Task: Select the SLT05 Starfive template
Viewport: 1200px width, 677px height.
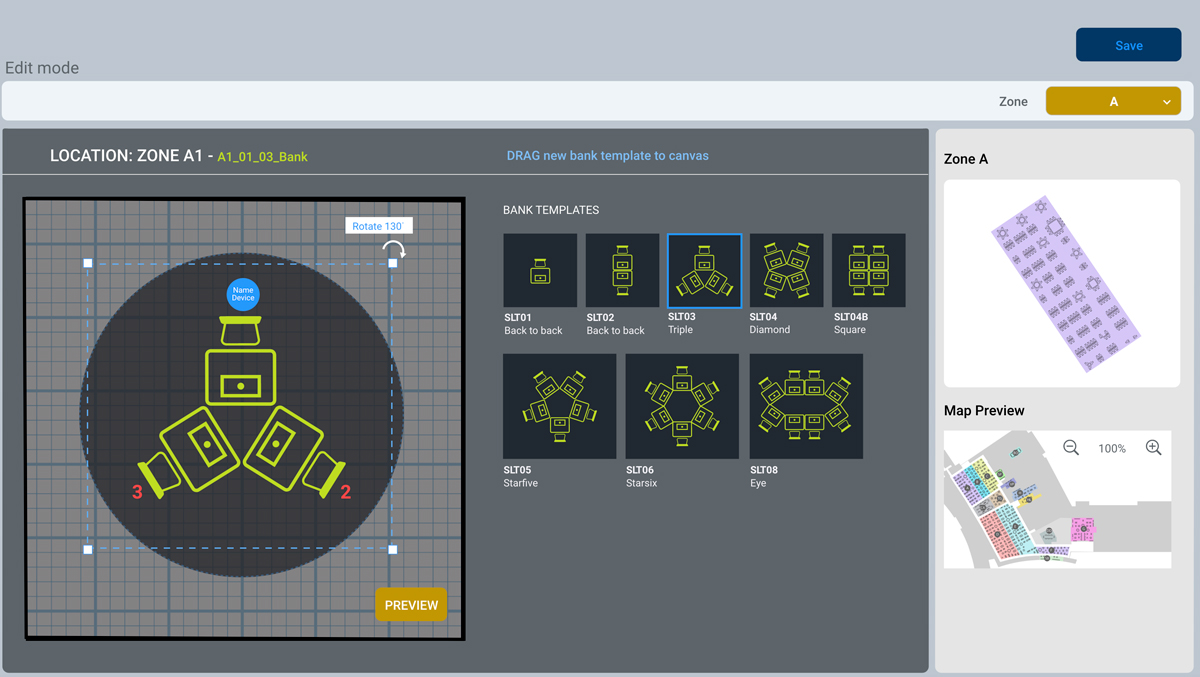Action: tap(559, 406)
